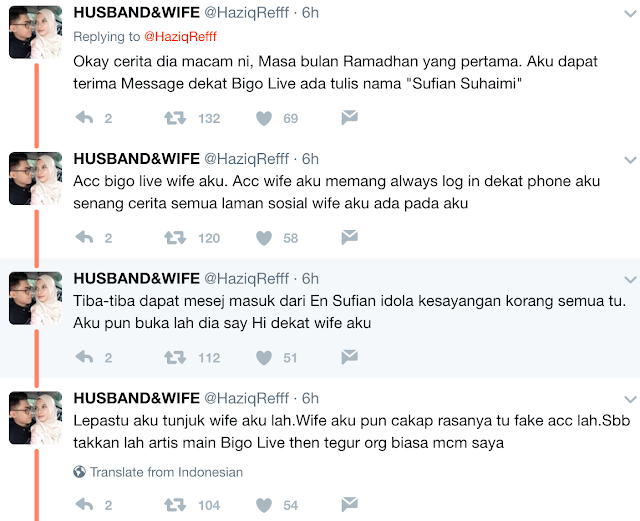The image size is (640, 521).
Task: Like the tweet showing 51 likes
Action: [x=264, y=358]
